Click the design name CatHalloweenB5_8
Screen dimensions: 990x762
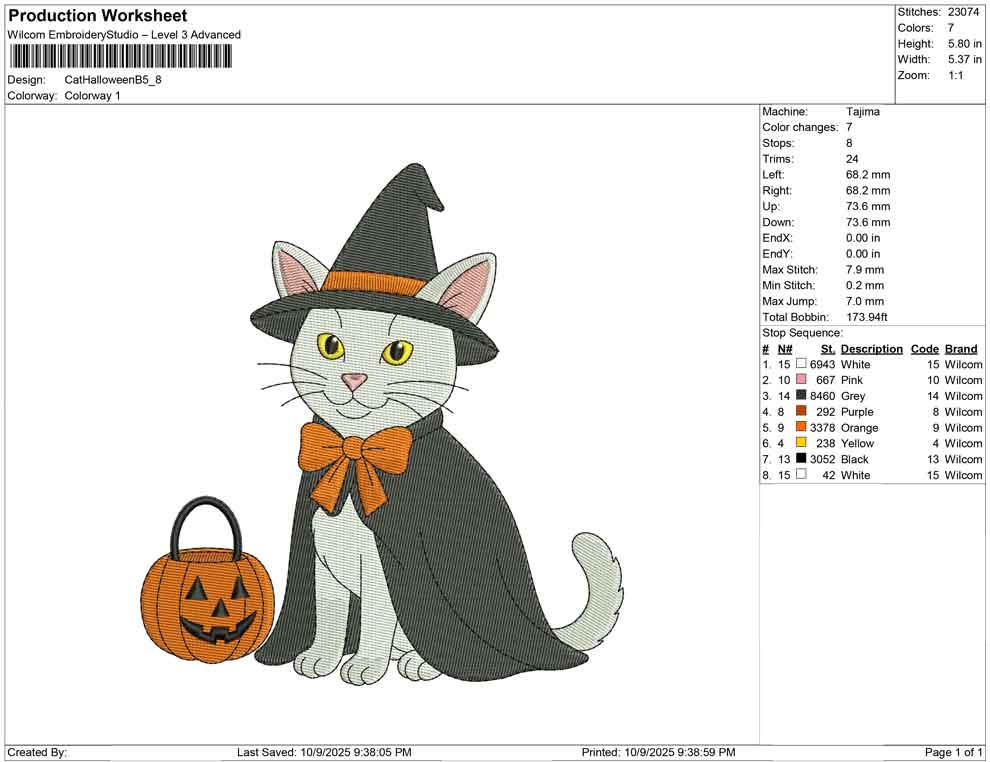tap(113, 80)
